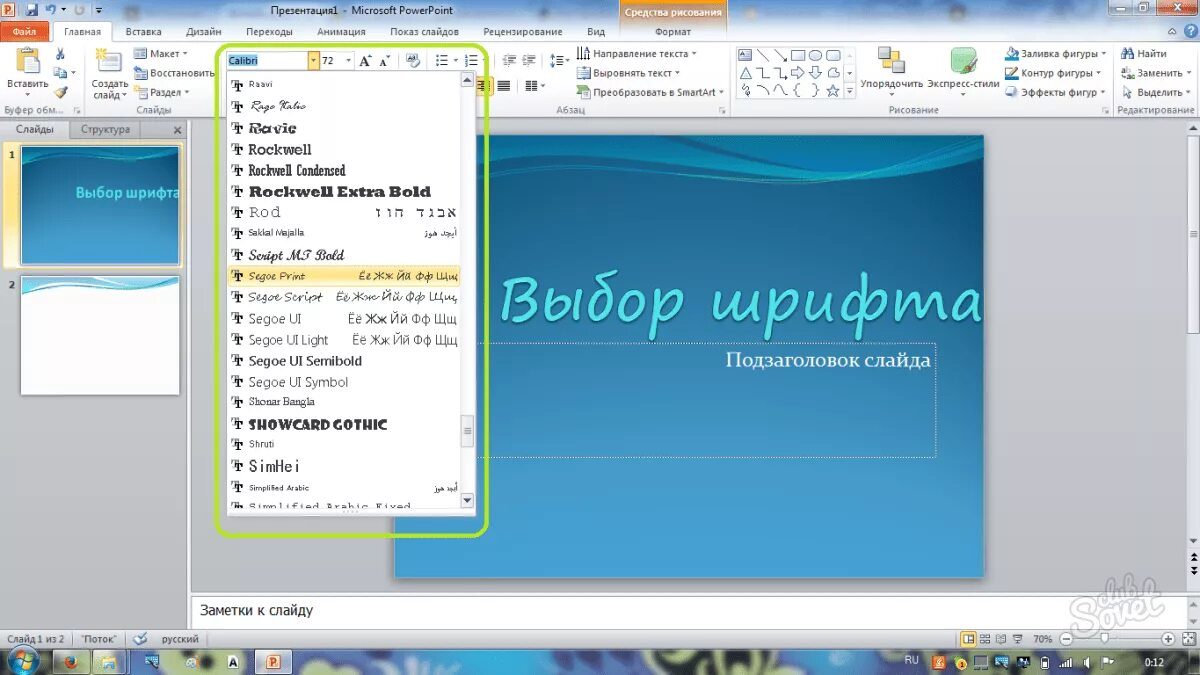This screenshot has width=1200, height=675.
Task: Click the numbered list icon
Action: pyautogui.click(x=471, y=61)
